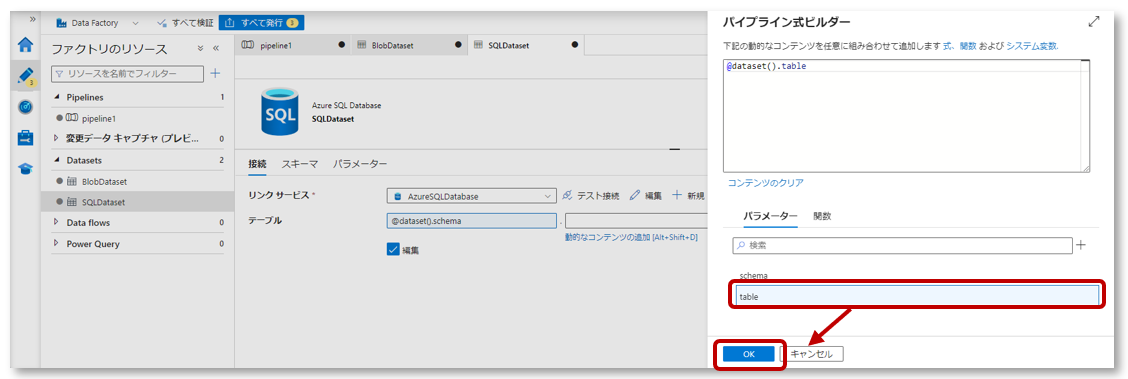Click the すべて発行 publish button
1128x379 pixels.
pos(261,23)
